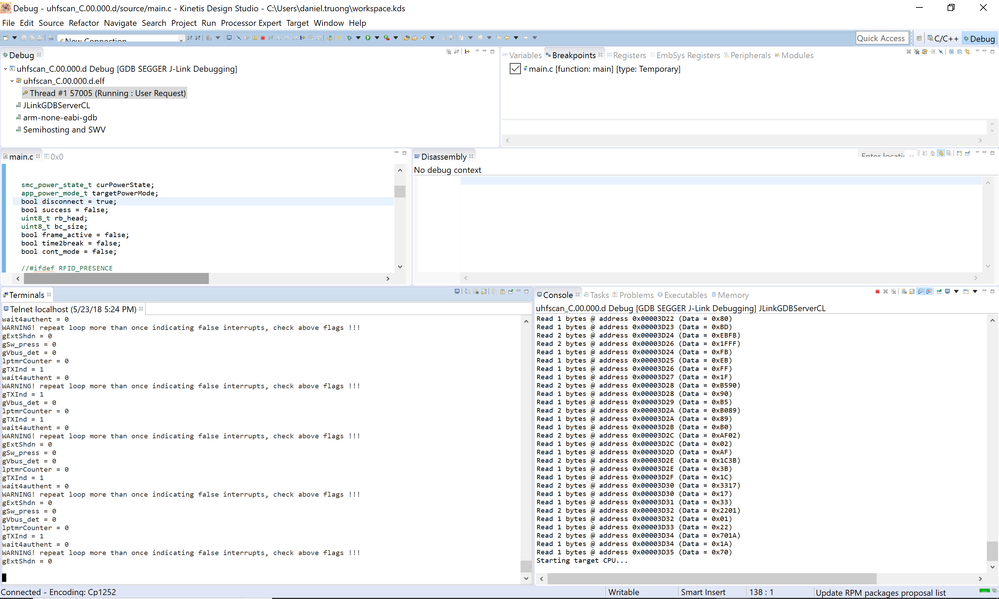Click Expand All in Breakpoints view
Screen dimensions: 999x599
[952, 52]
